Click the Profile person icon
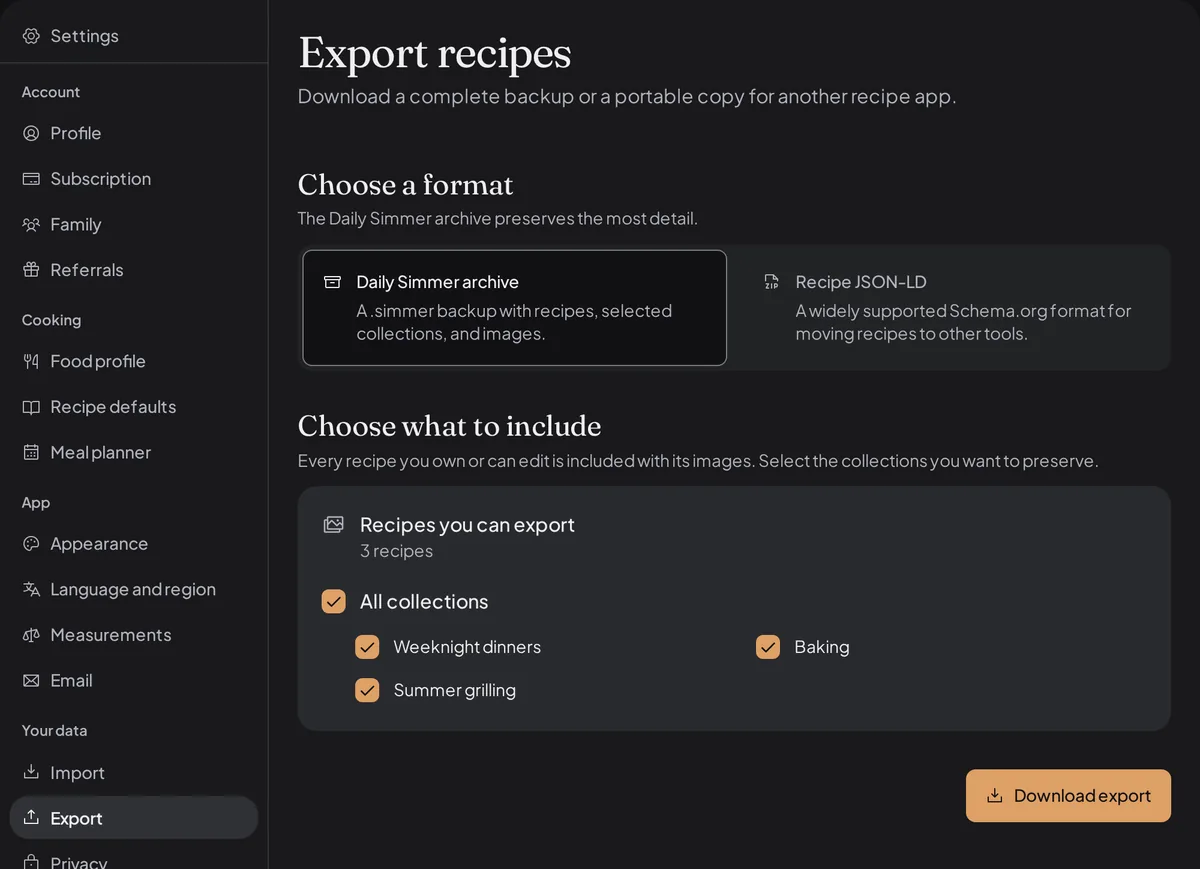1200x869 pixels. pyautogui.click(x=31, y=133)
